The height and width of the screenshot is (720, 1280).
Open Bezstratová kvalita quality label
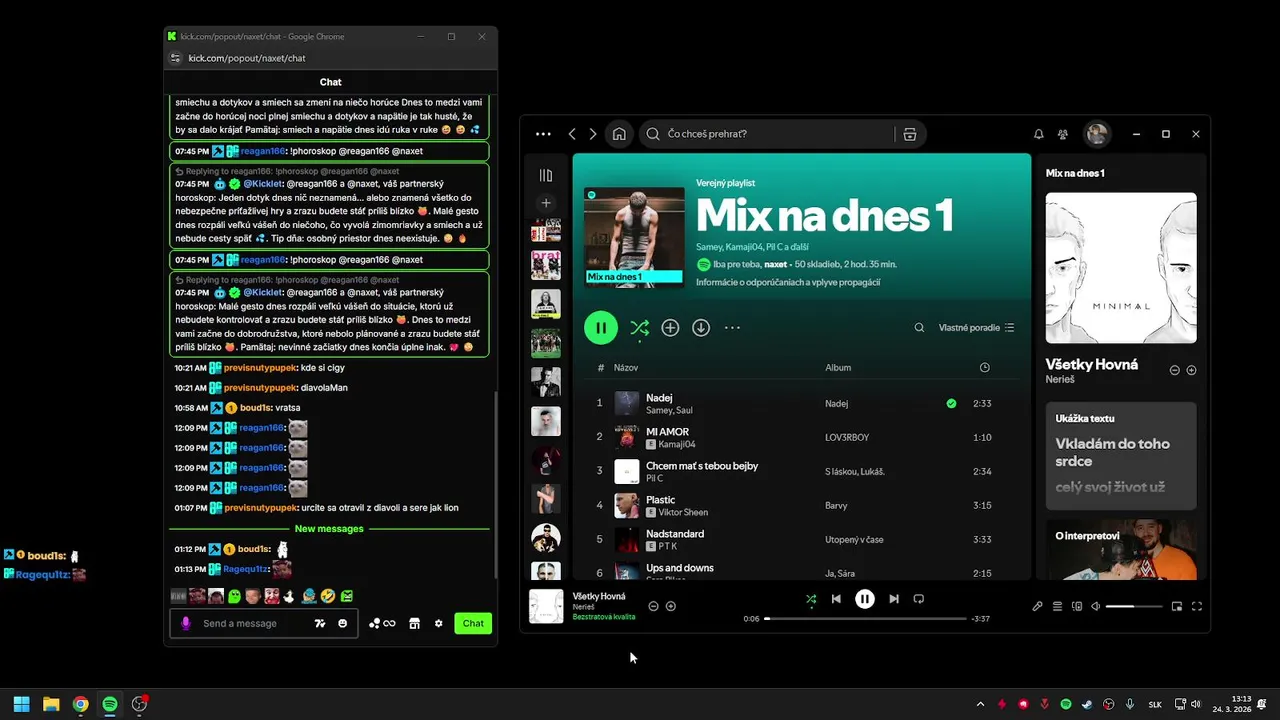604,617
